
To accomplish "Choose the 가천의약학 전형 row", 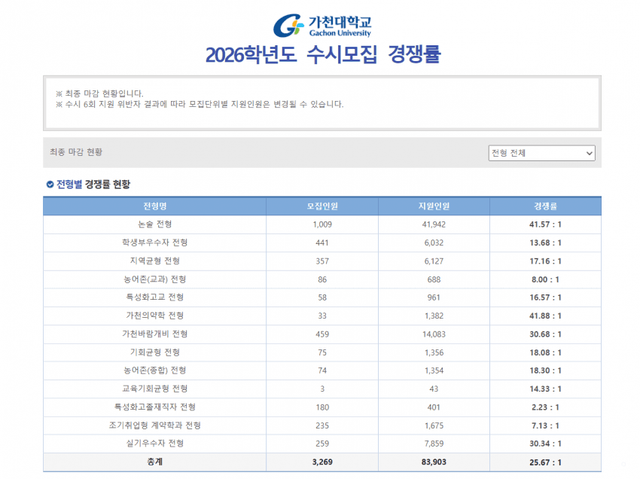I will pos(154,315).
